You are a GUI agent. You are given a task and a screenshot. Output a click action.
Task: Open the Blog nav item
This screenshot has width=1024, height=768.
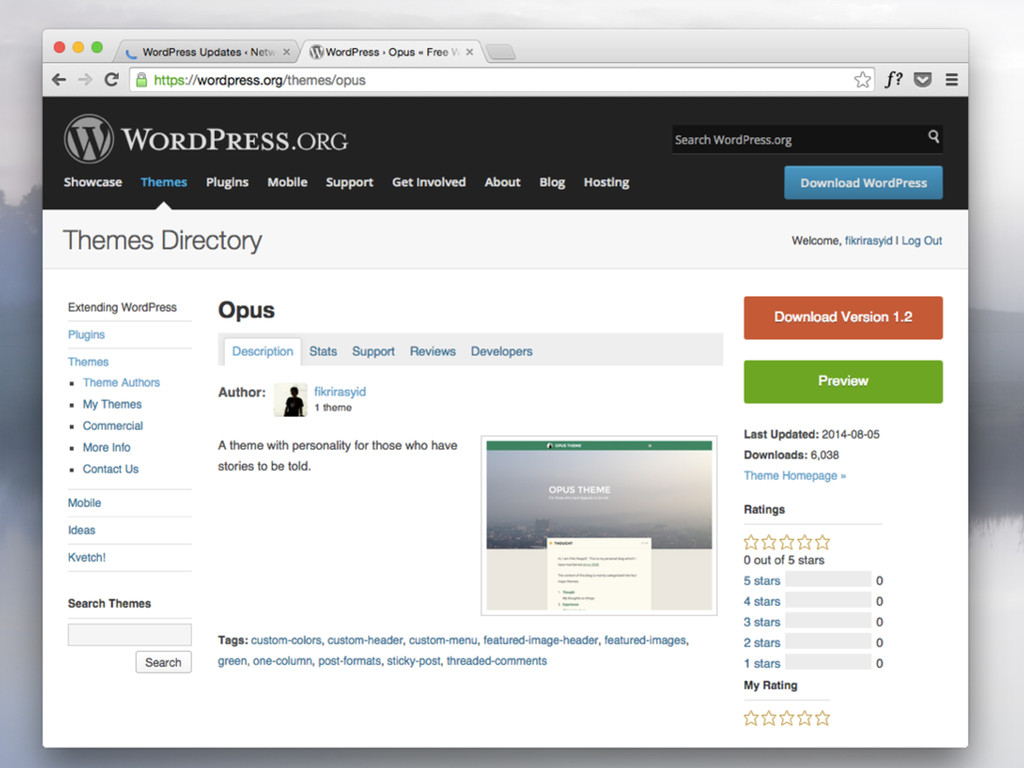(x=552, y=182)
